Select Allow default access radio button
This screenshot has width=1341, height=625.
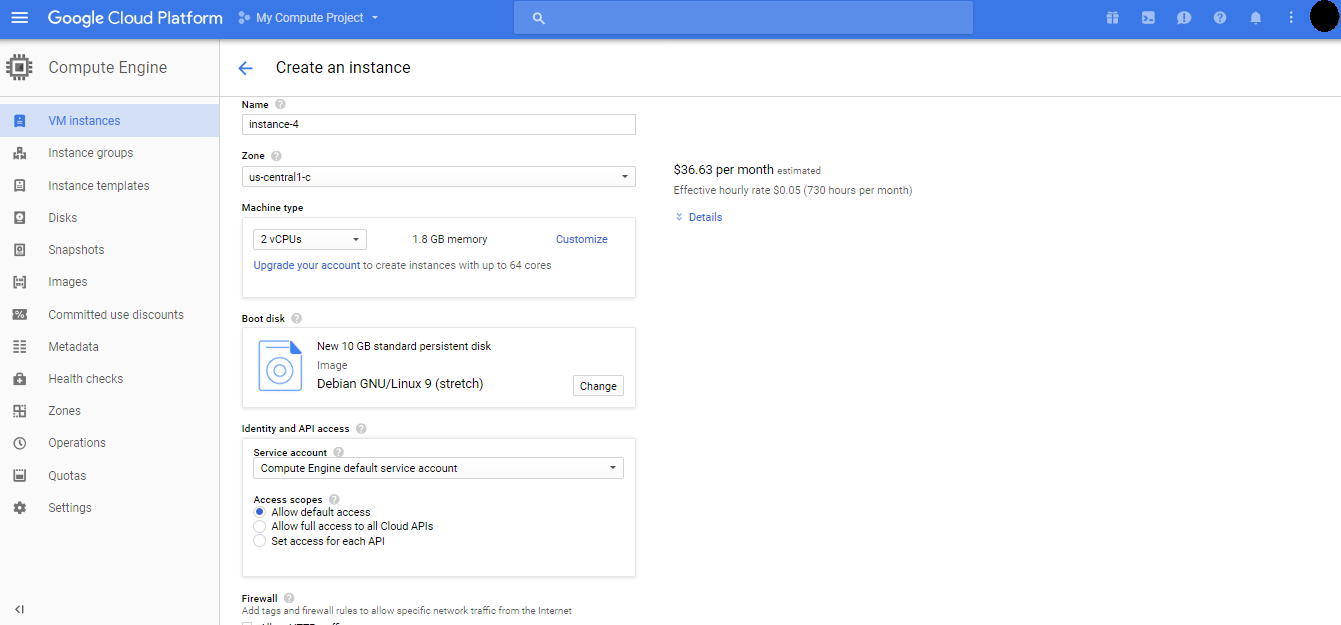click(x=260, y=512)
